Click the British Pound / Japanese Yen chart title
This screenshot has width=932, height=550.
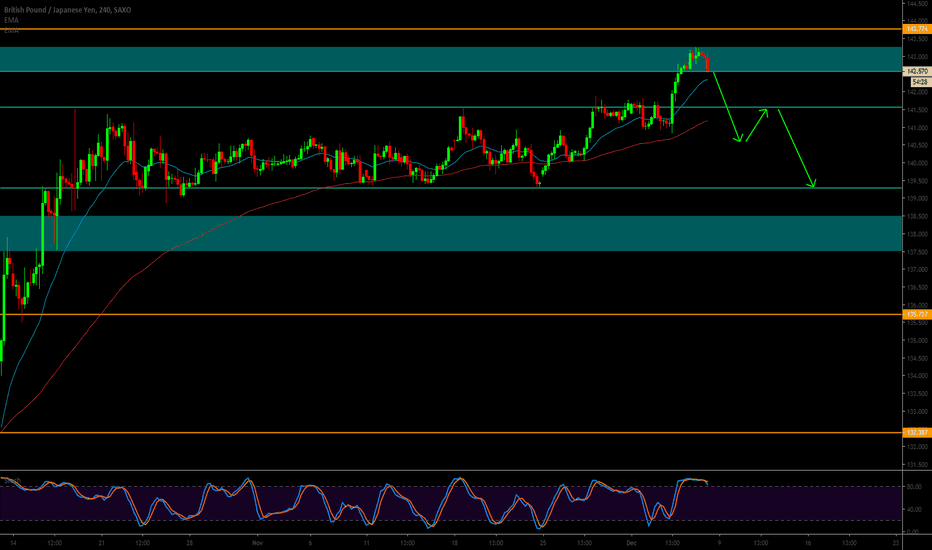[48, 10]
